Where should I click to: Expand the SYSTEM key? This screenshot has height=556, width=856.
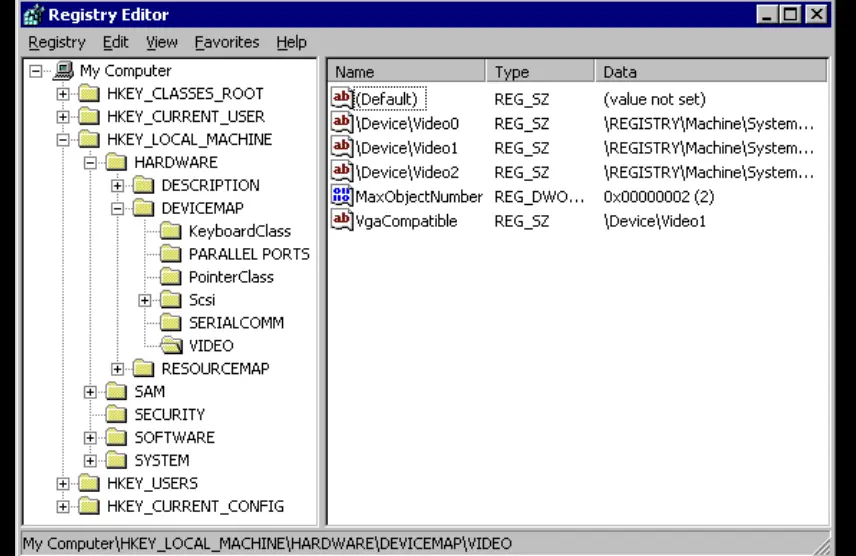pyautogui.click(x=91, y=461)
